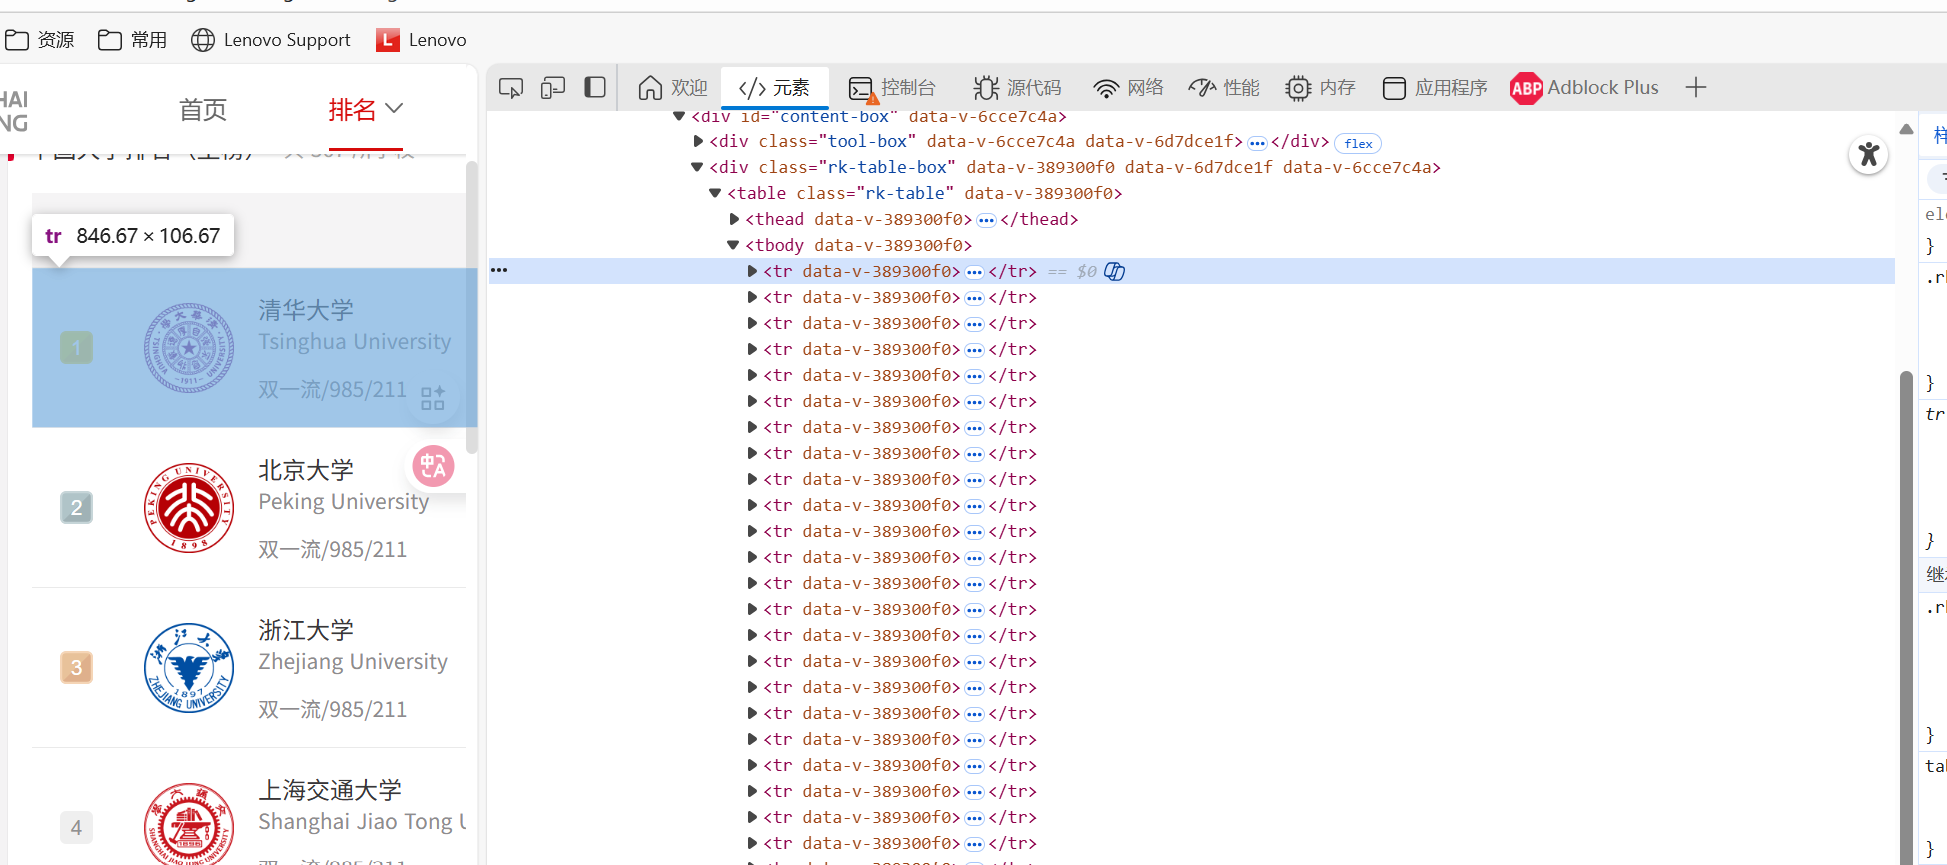1947x865 pixels.
Task: Expand the tool-box div node
Action: pyautogui.click(x=698, y=142)
